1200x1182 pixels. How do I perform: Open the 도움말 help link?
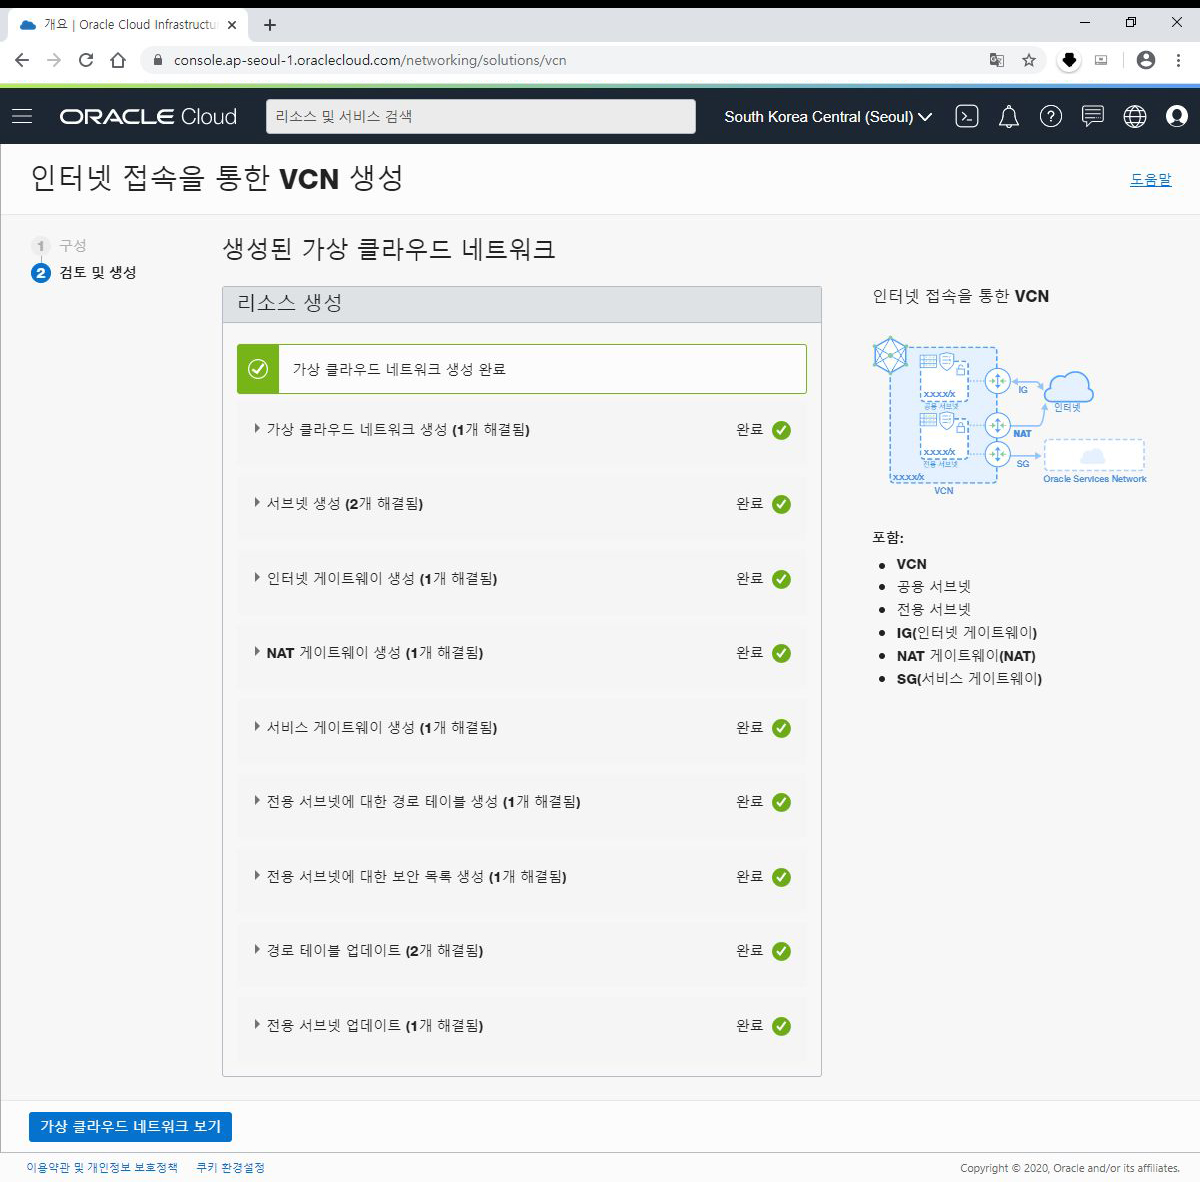[x=1150, y=179]
